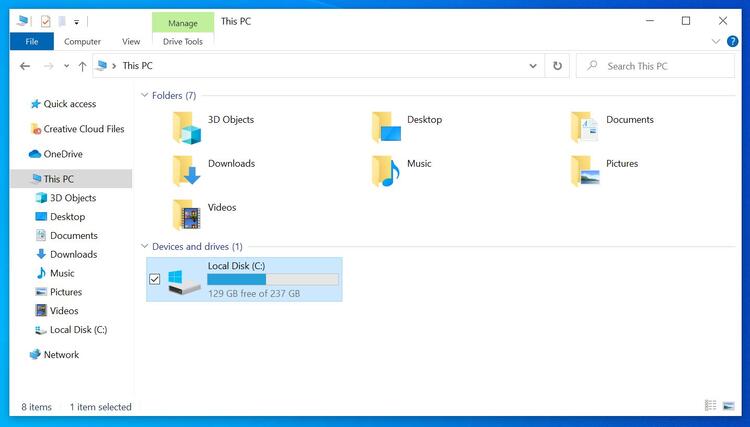Image resolution: width=750 pixels, height=427 pixels.
Task: Open the File menu
Action: (32, 42)
